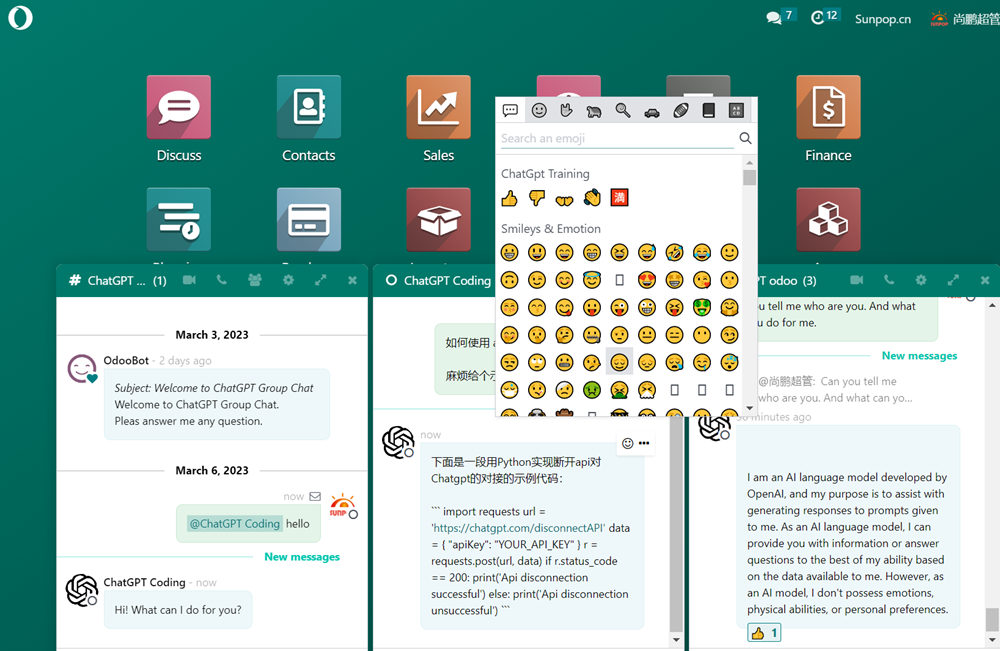Open the conversations messages counter
1000x651 pixels.
(x=779, y=17)
